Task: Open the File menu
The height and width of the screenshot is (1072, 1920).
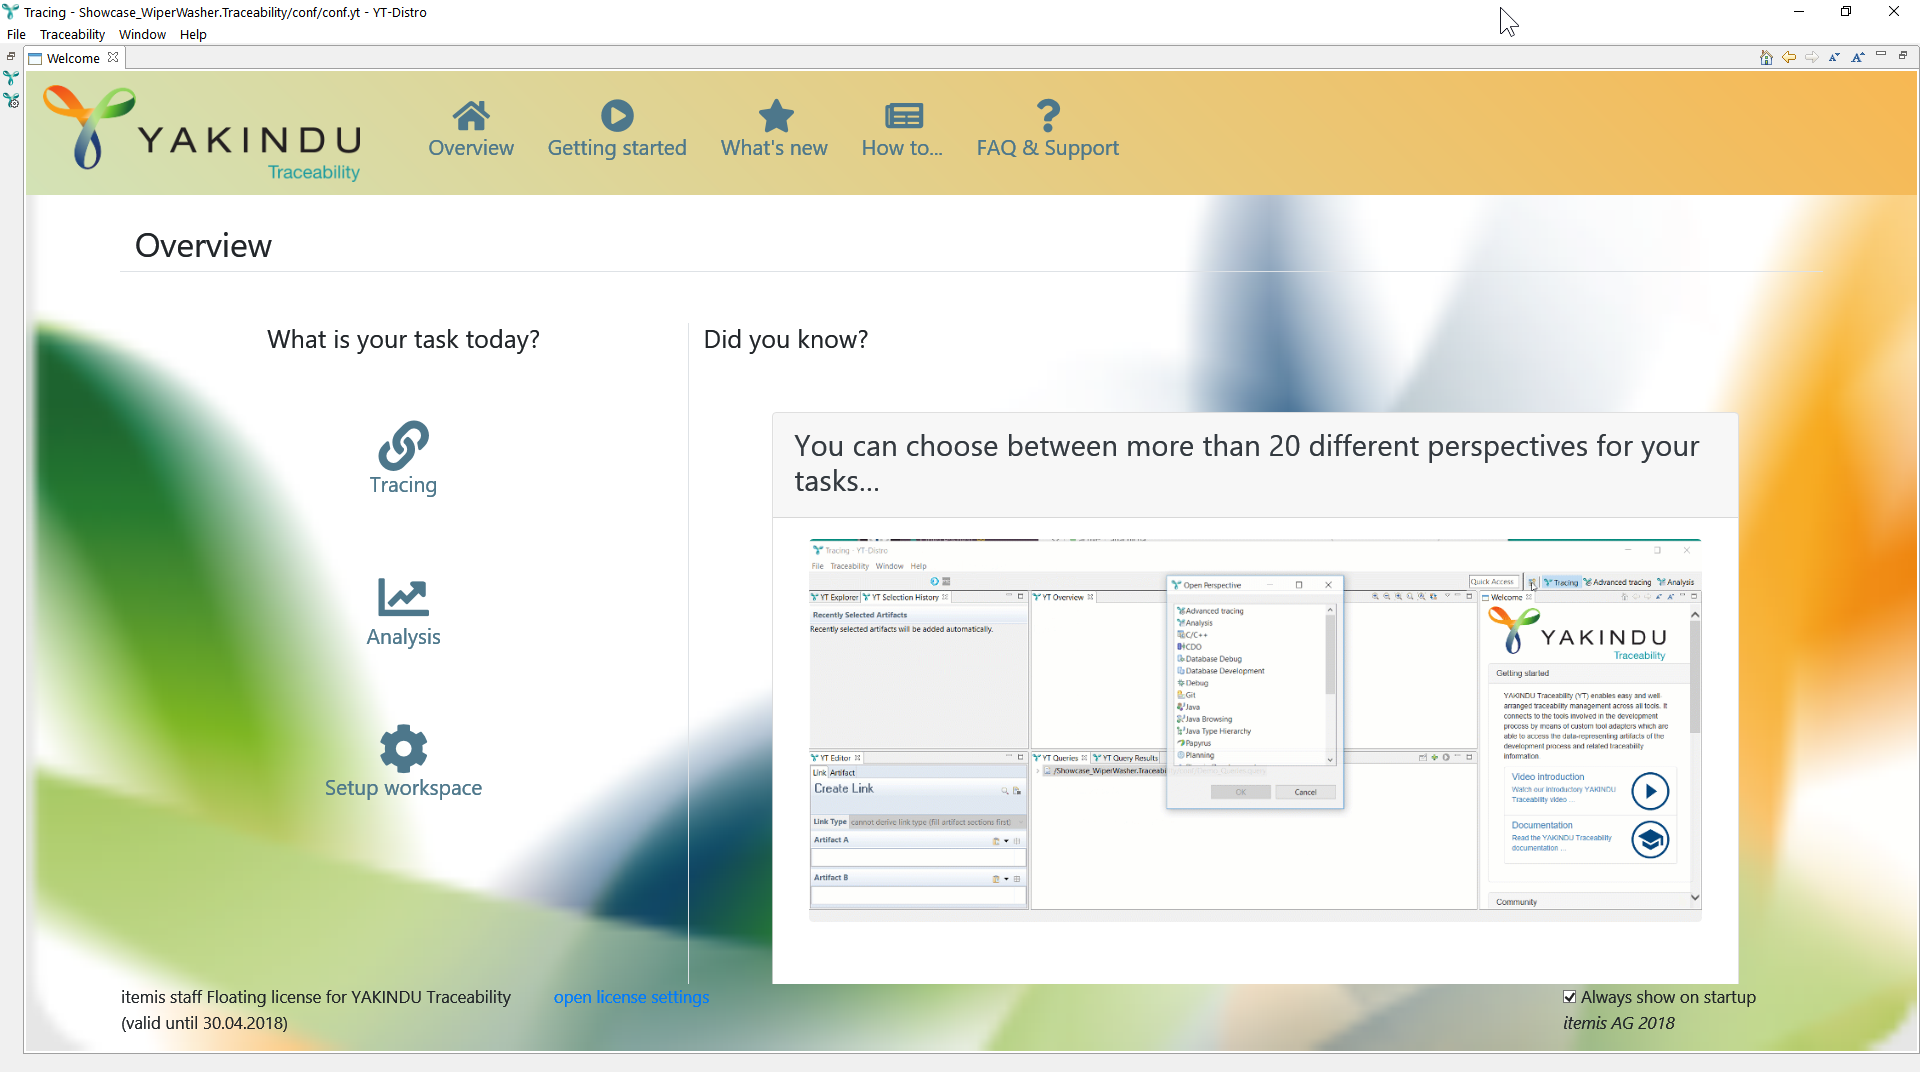Action: click(16, 34)
